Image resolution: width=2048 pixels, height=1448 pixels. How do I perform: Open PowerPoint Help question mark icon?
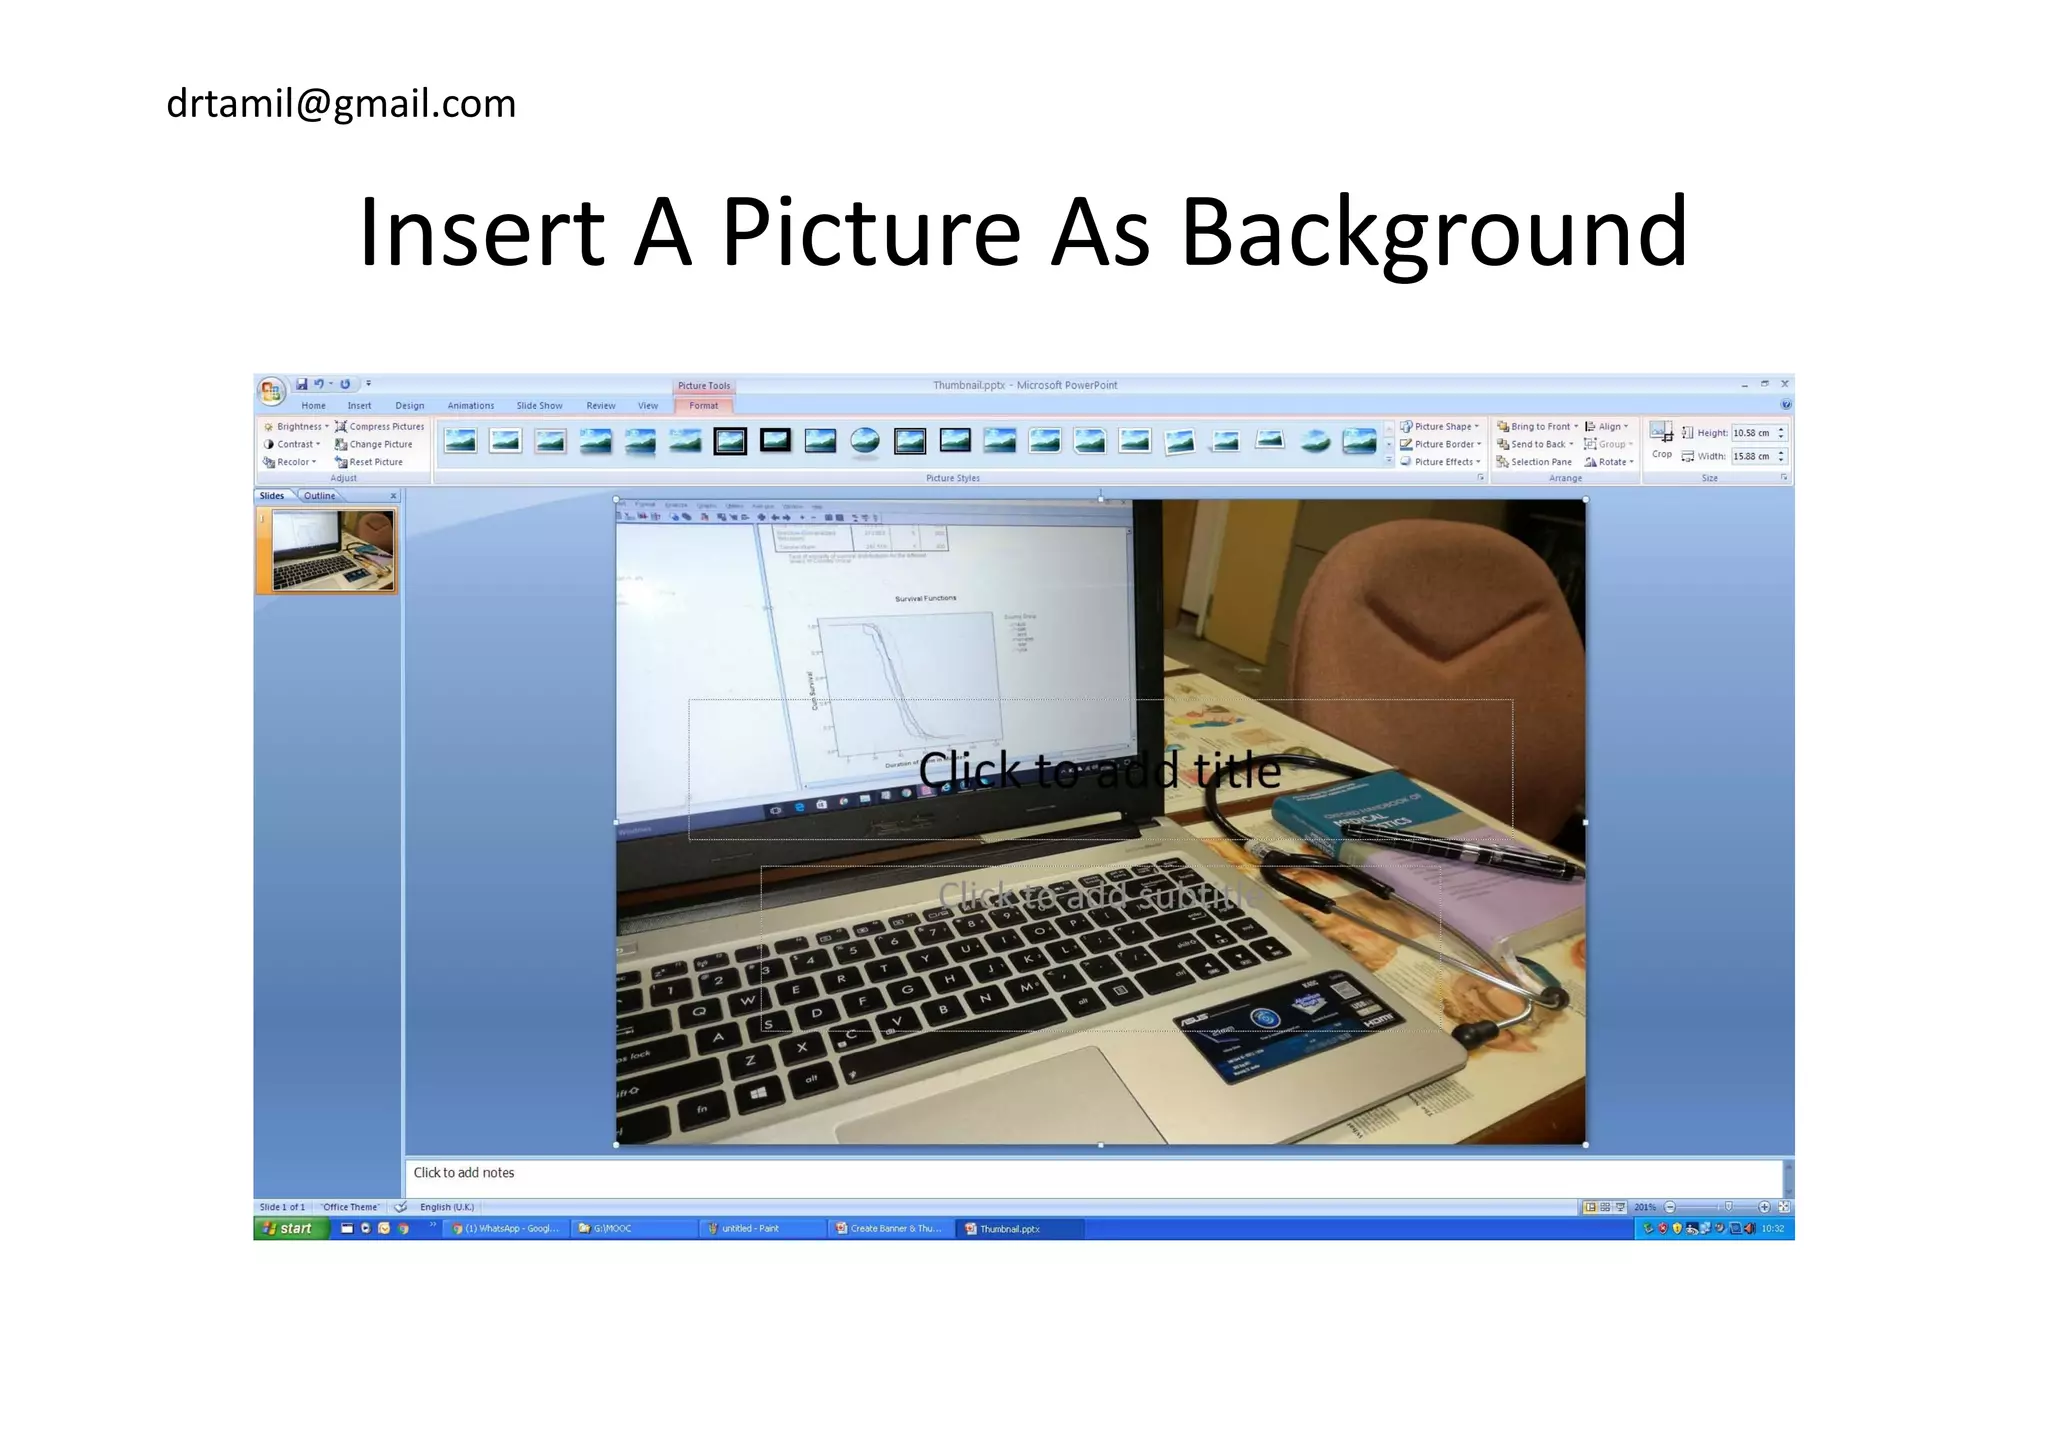[1785, 405]
